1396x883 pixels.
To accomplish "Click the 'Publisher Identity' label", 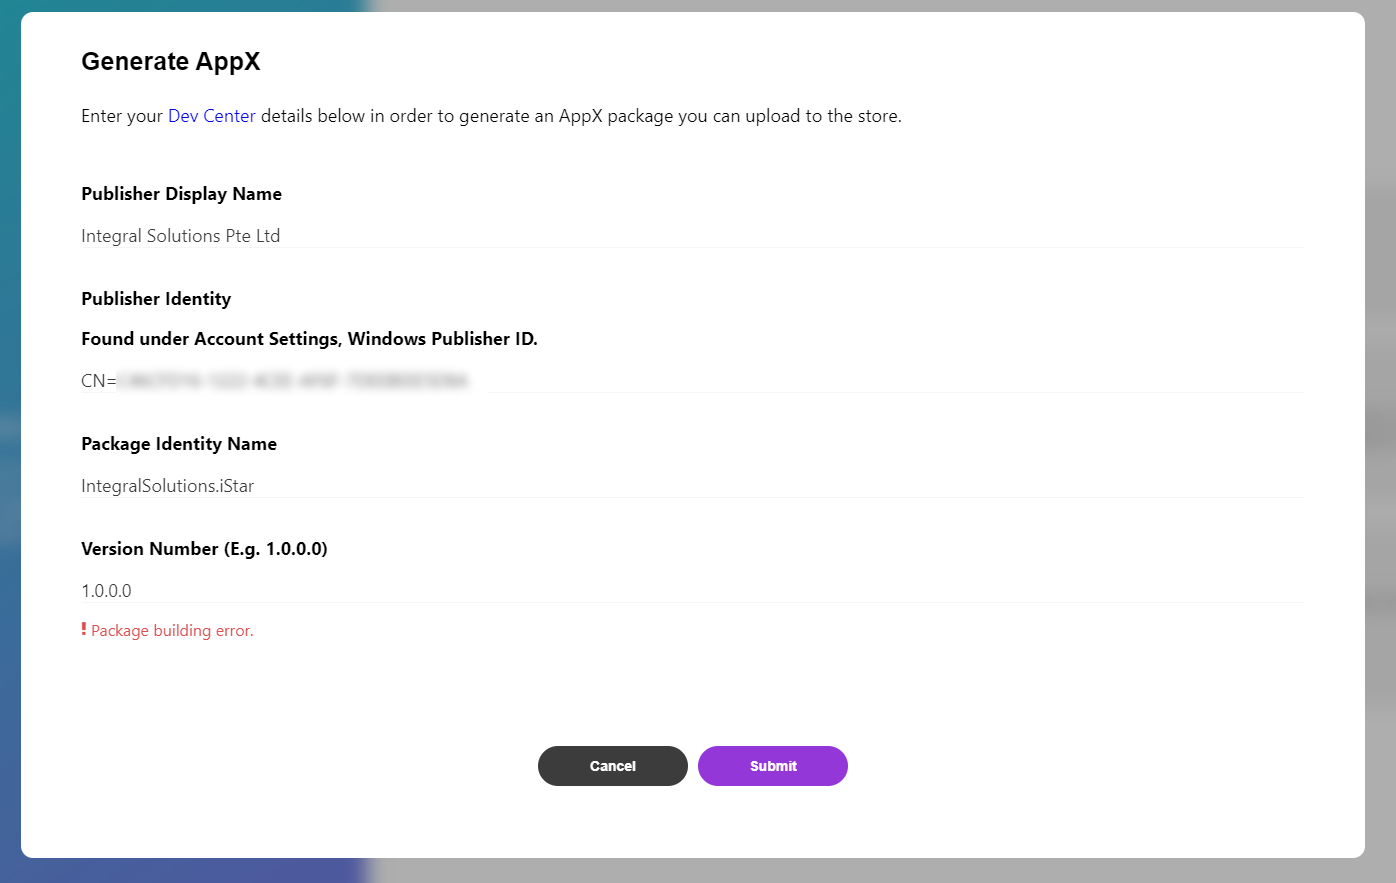I will click(156, 299).
